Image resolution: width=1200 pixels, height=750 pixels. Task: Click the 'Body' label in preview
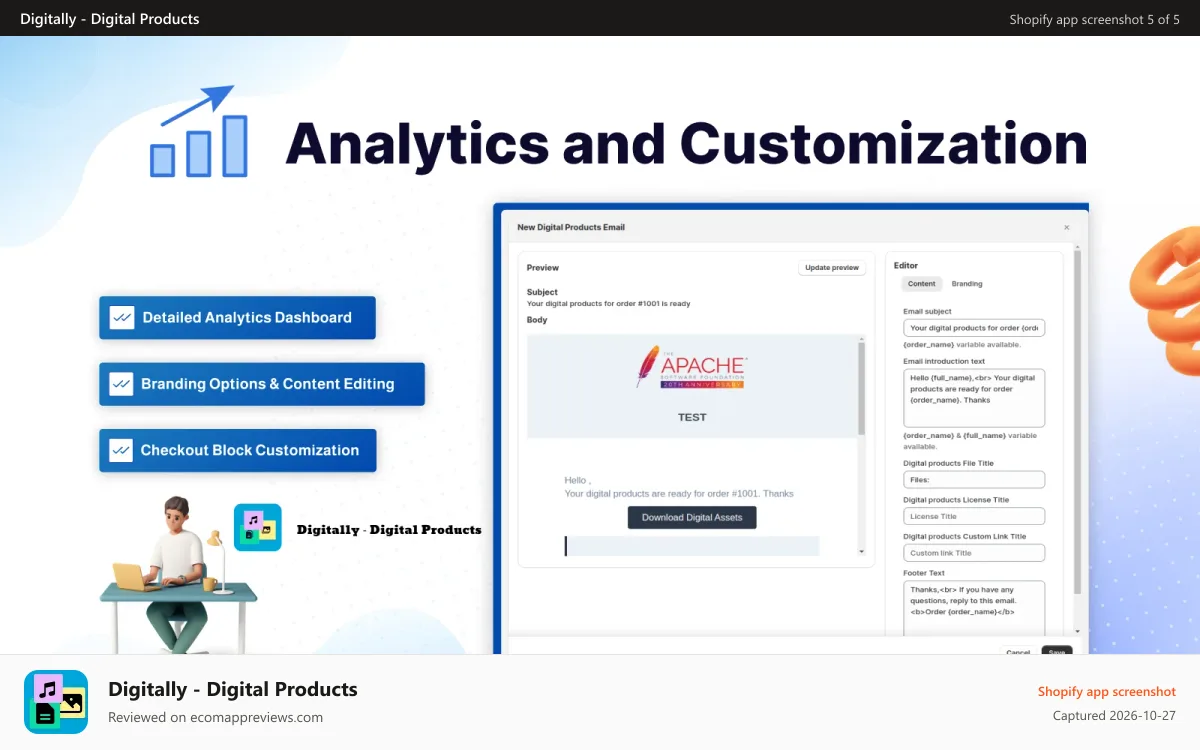point(537,320)
